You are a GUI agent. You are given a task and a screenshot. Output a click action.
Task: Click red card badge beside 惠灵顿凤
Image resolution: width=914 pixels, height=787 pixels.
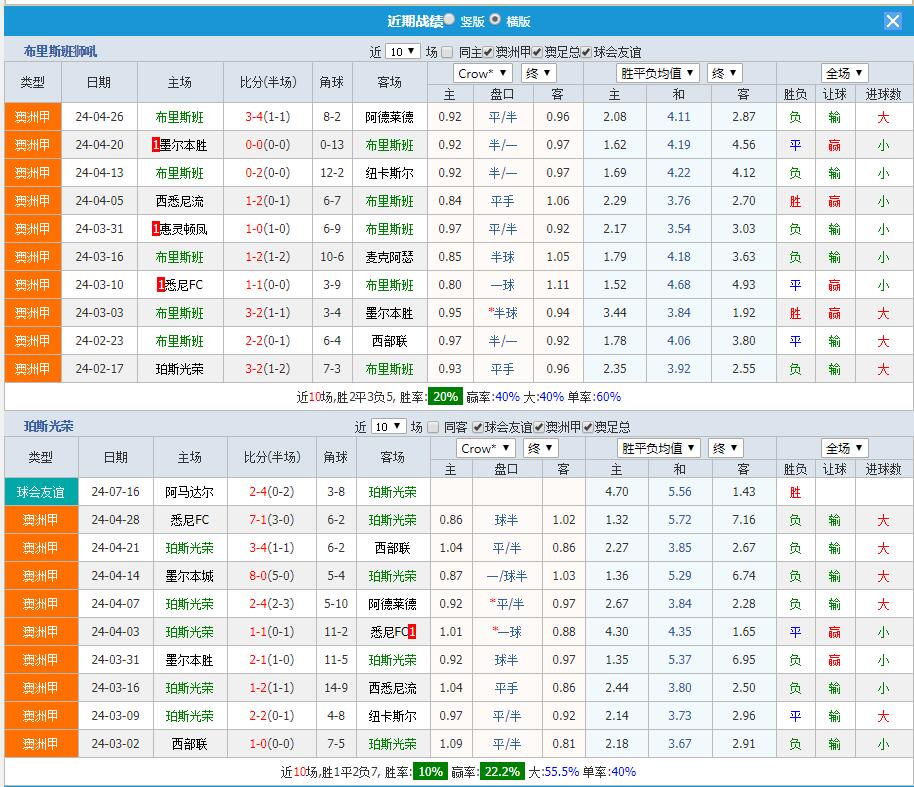(x=156, y=229)
